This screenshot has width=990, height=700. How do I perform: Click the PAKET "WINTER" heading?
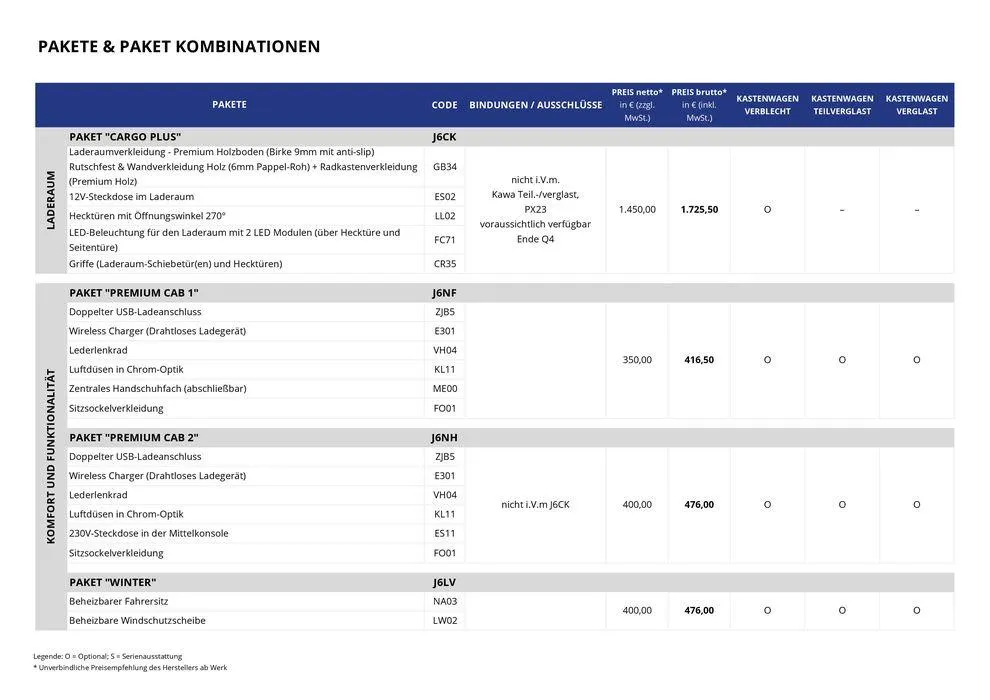(113, 582)
